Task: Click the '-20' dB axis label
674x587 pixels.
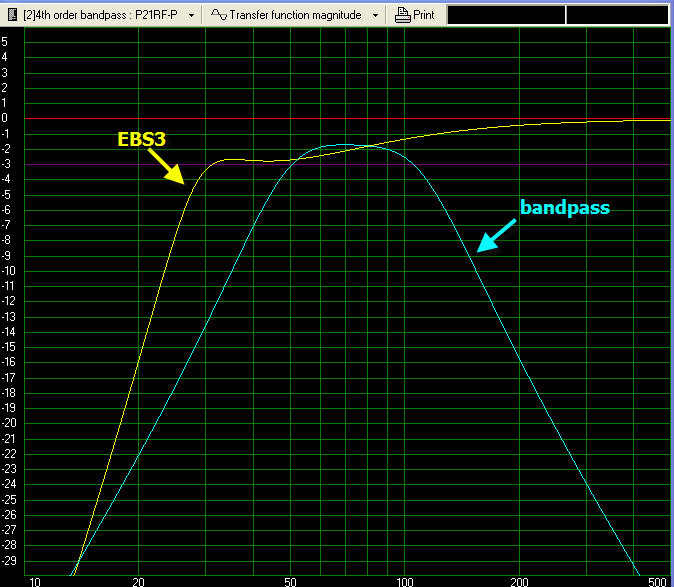Action: 9,423
